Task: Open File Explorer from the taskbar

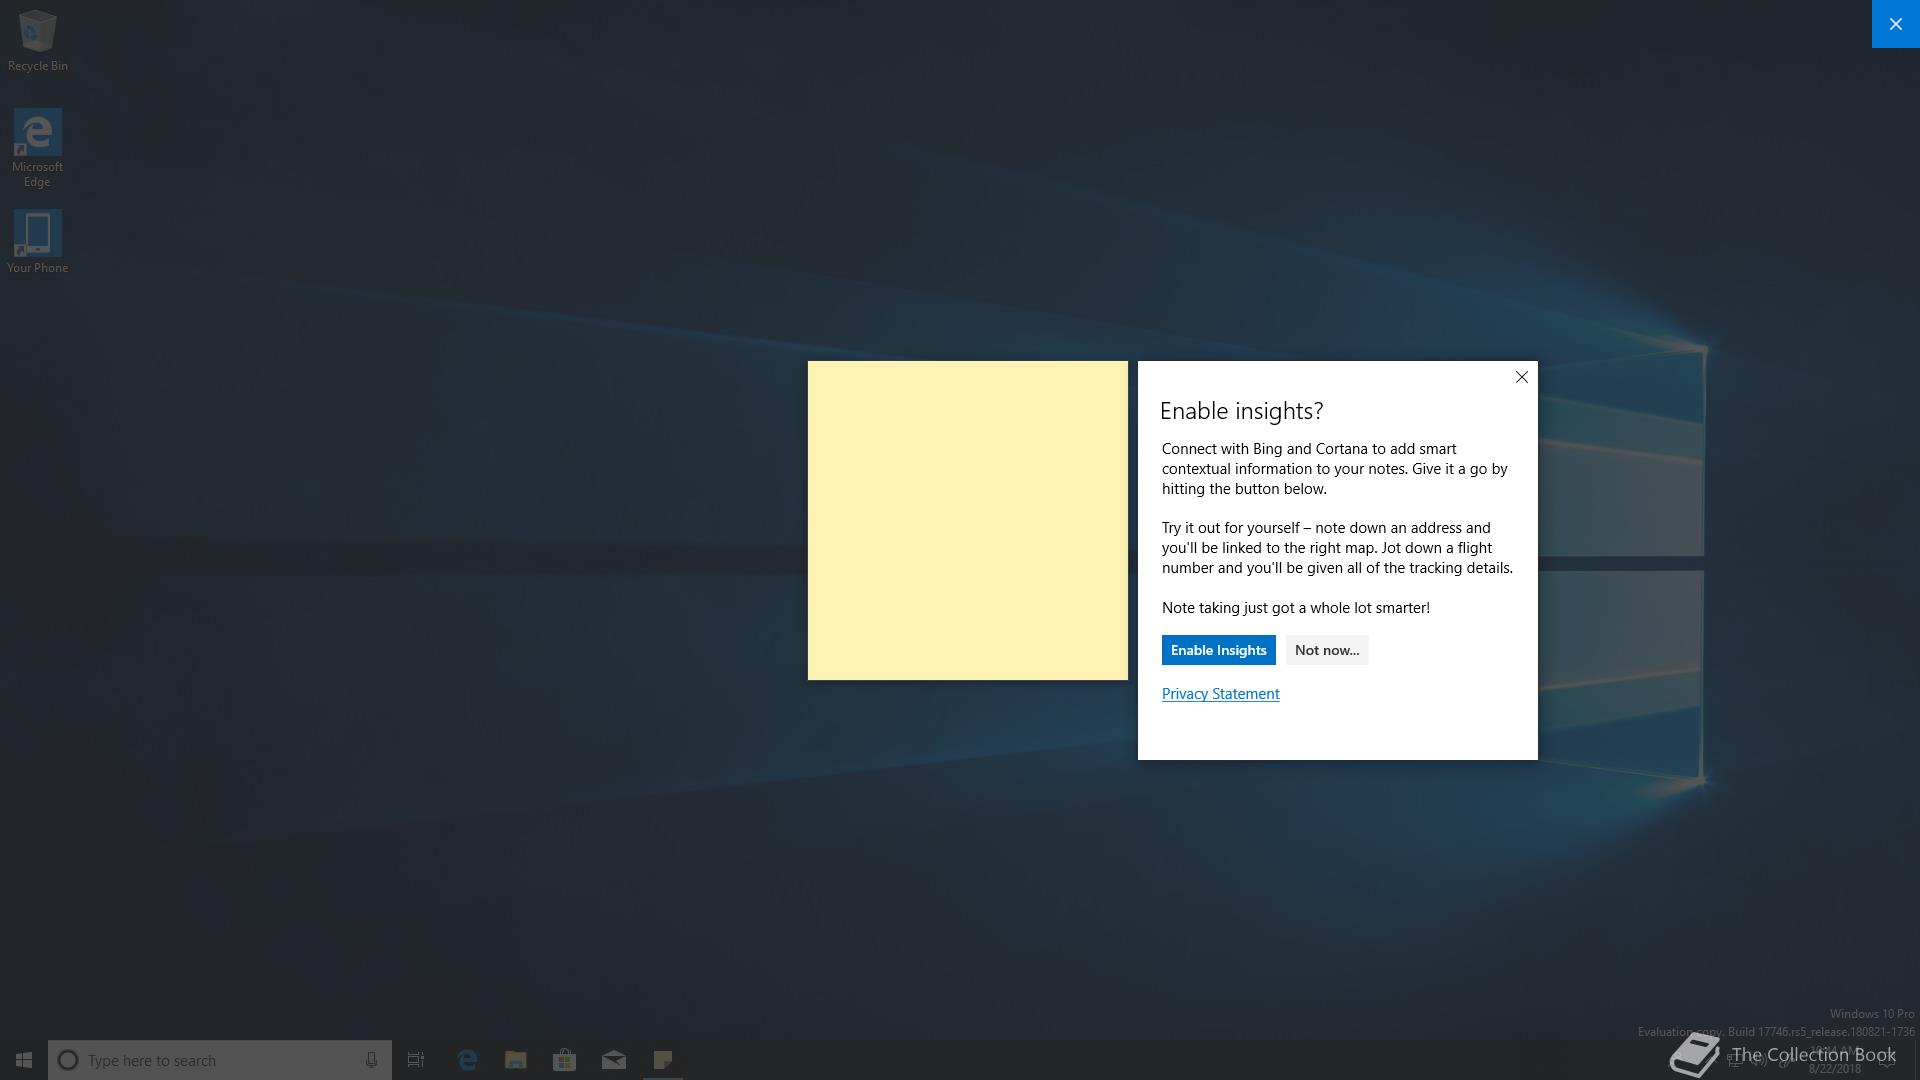Action: click(515, 1060)
